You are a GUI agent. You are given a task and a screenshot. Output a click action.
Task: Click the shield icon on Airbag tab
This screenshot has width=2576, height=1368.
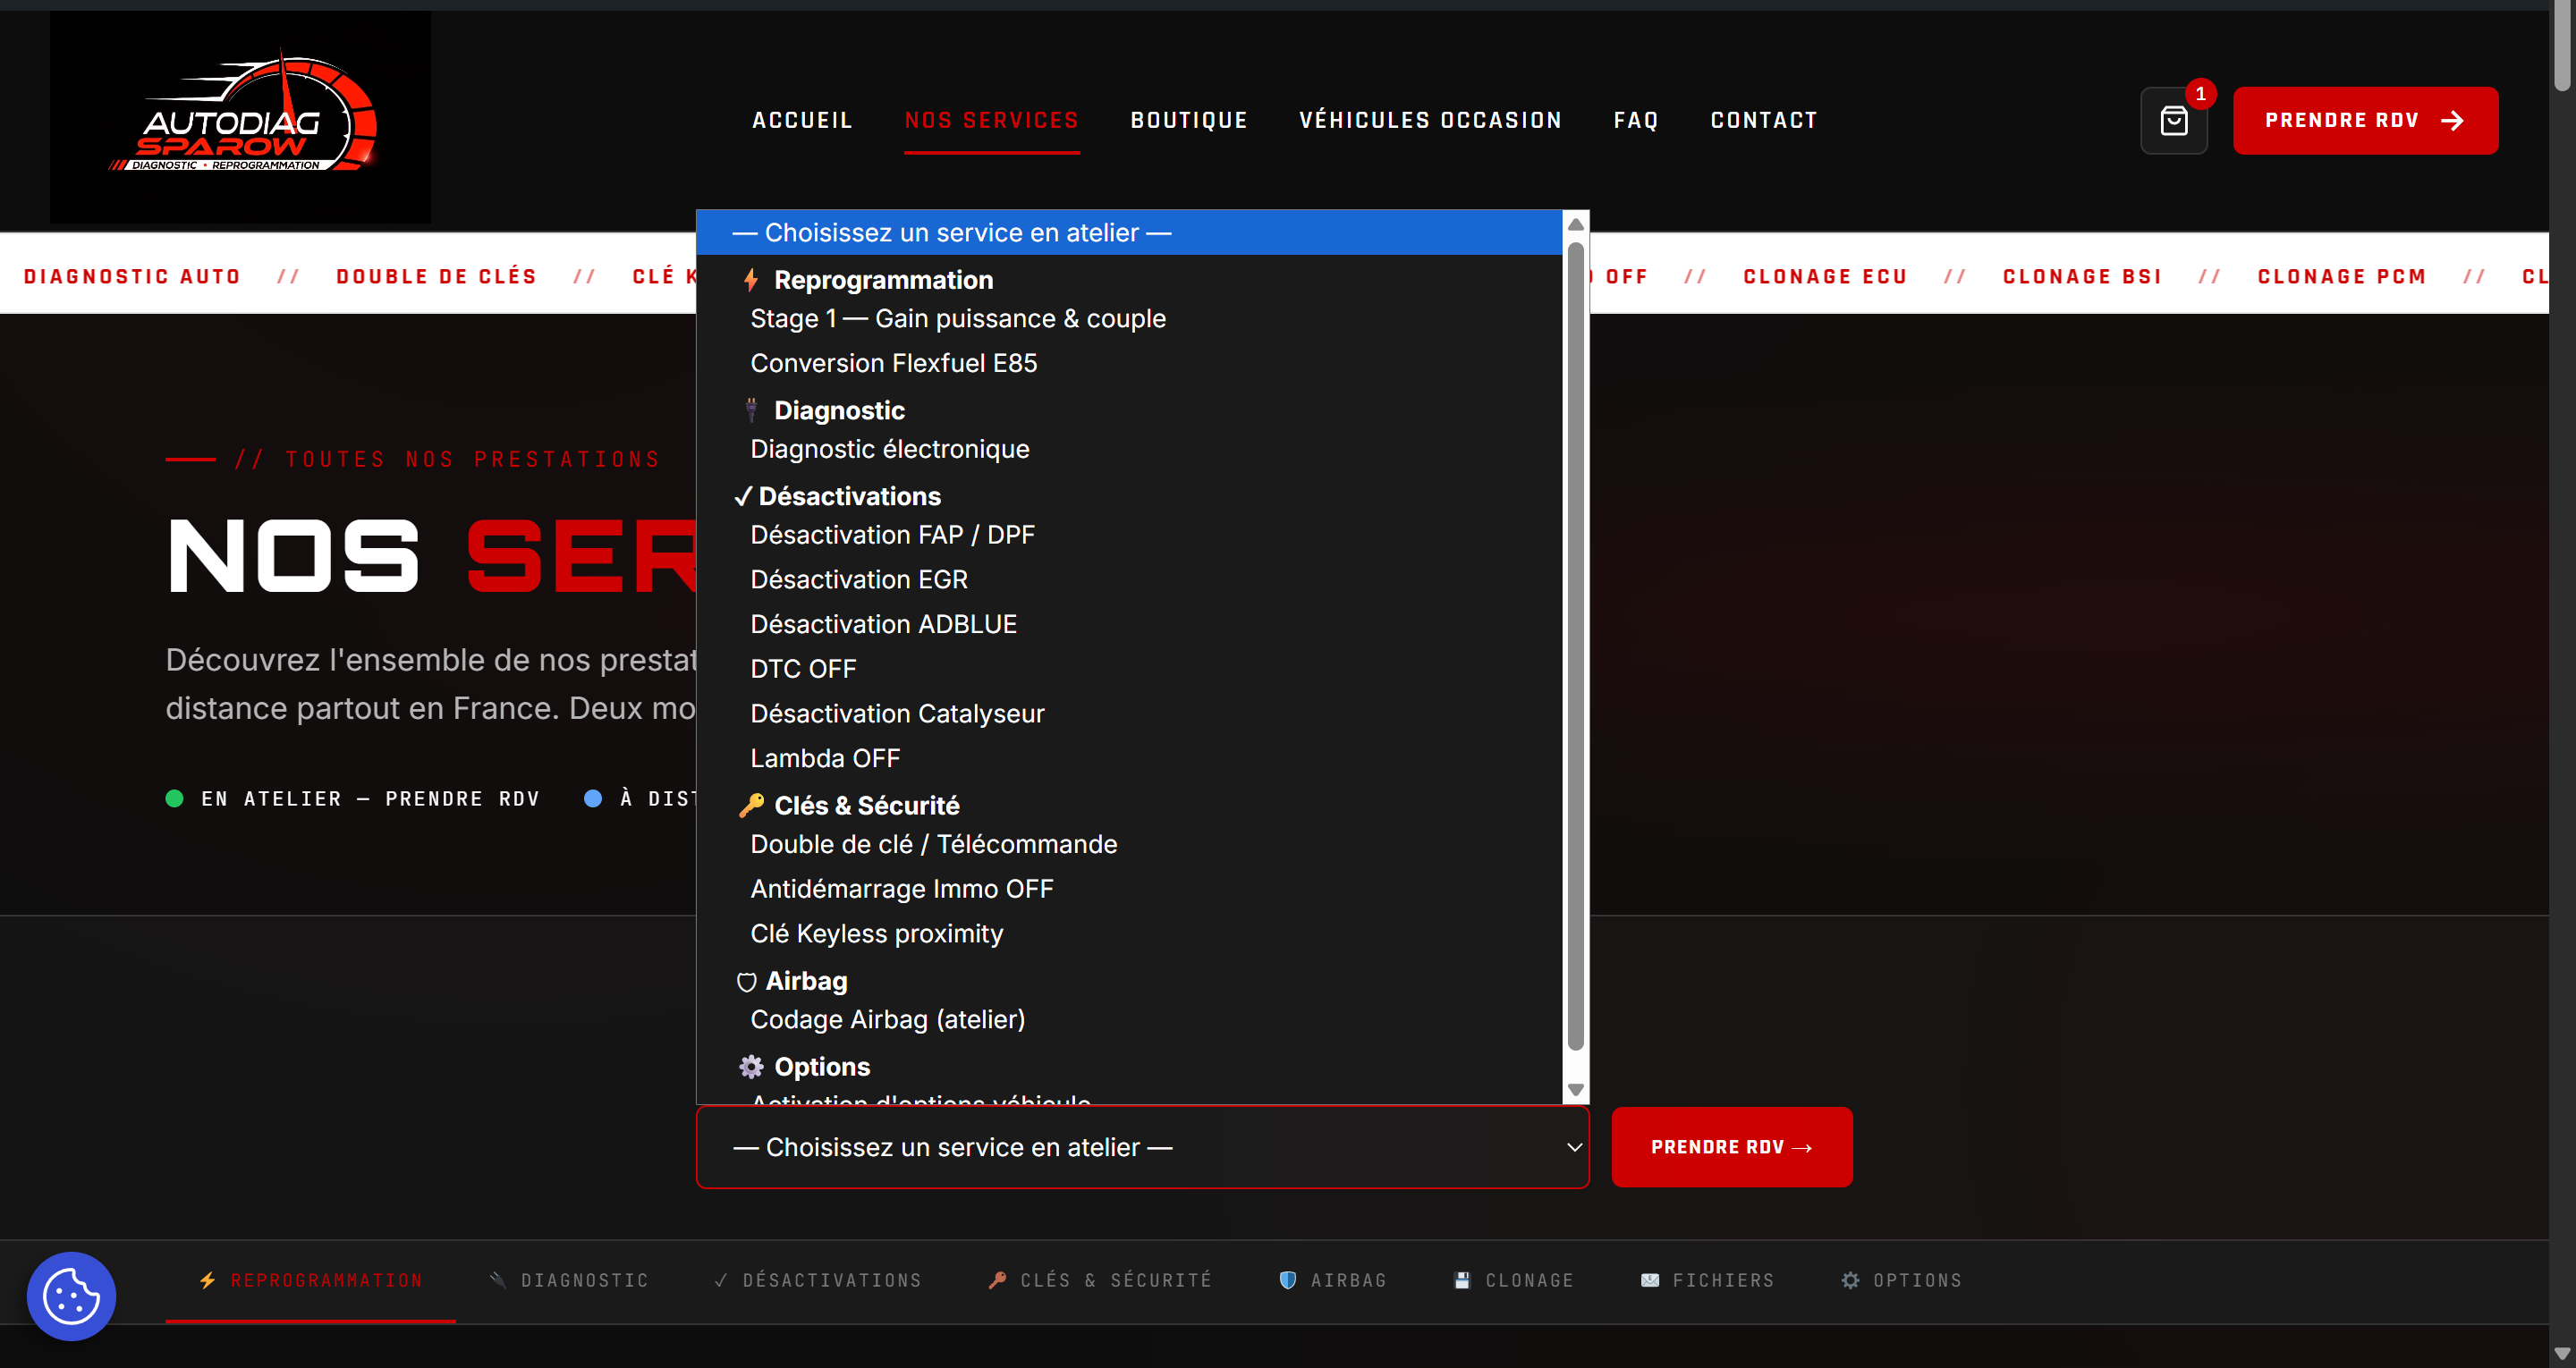tap(1287, 1280)
